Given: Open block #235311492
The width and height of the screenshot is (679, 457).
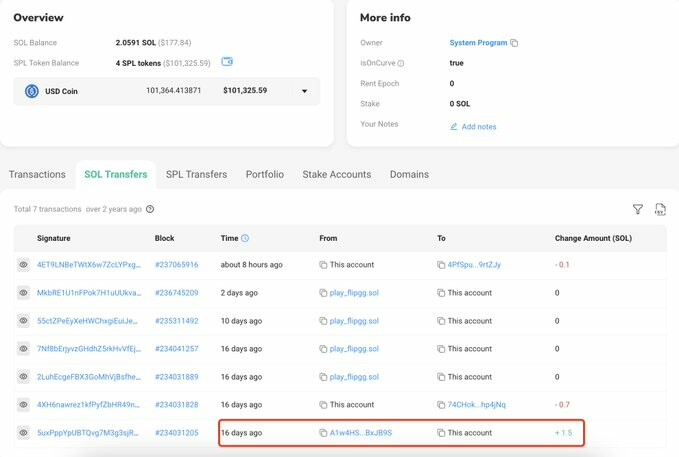Looking at the screenshot, I should pos(177,321).
